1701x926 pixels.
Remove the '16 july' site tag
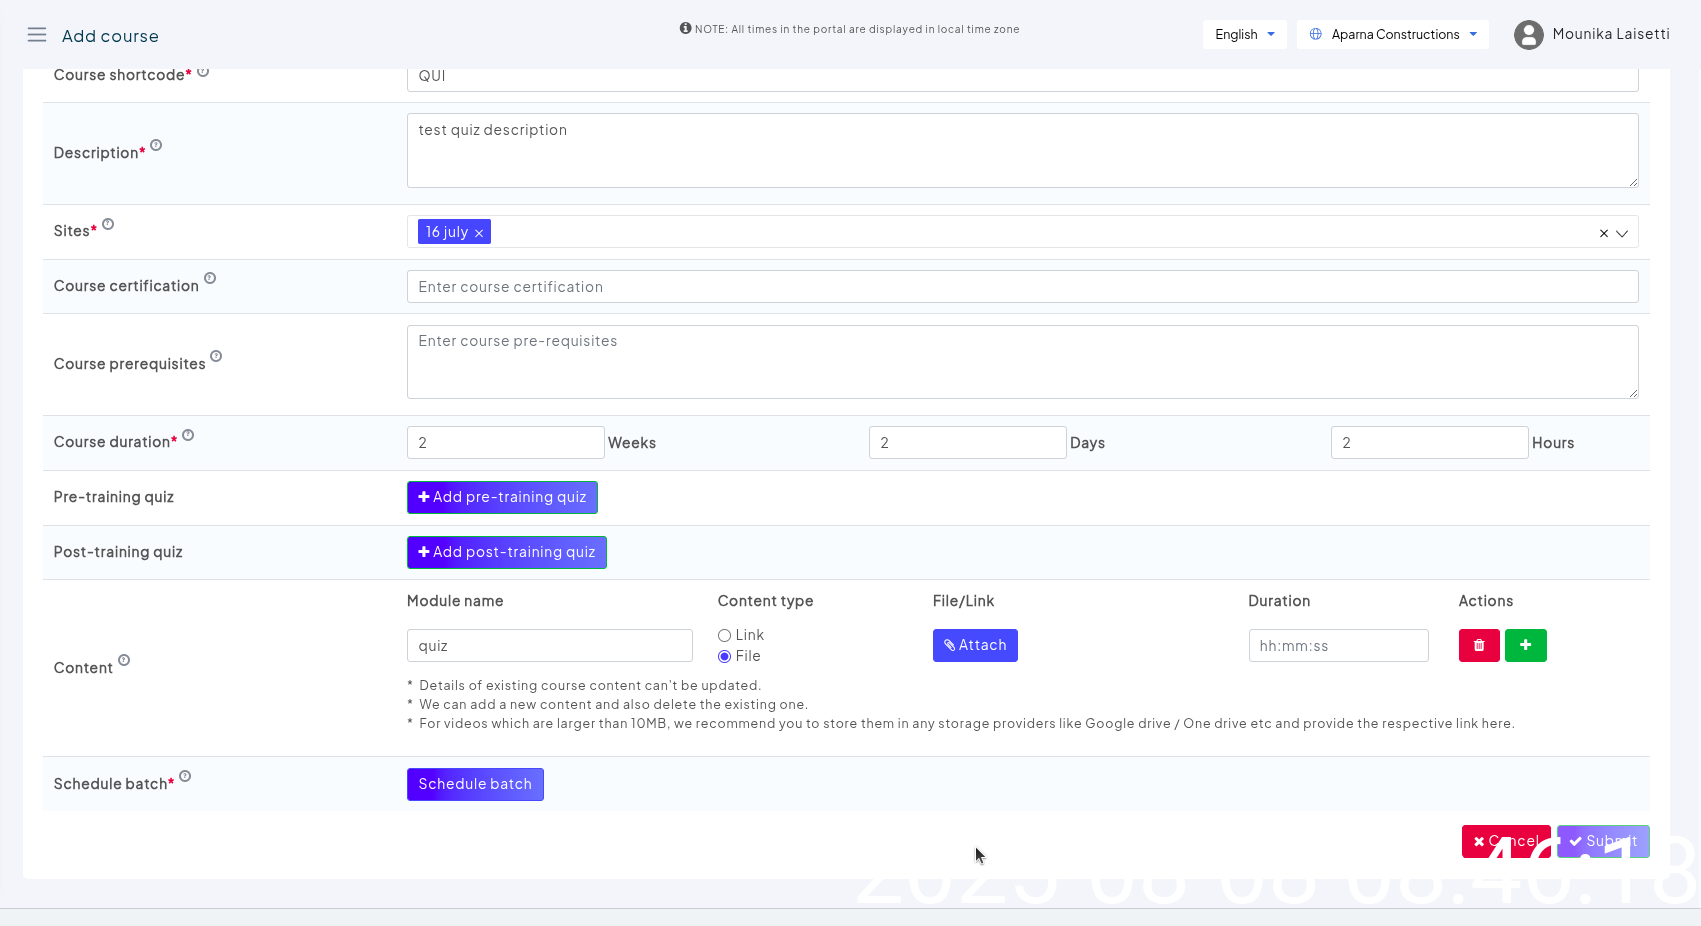(x=479, y=233)
